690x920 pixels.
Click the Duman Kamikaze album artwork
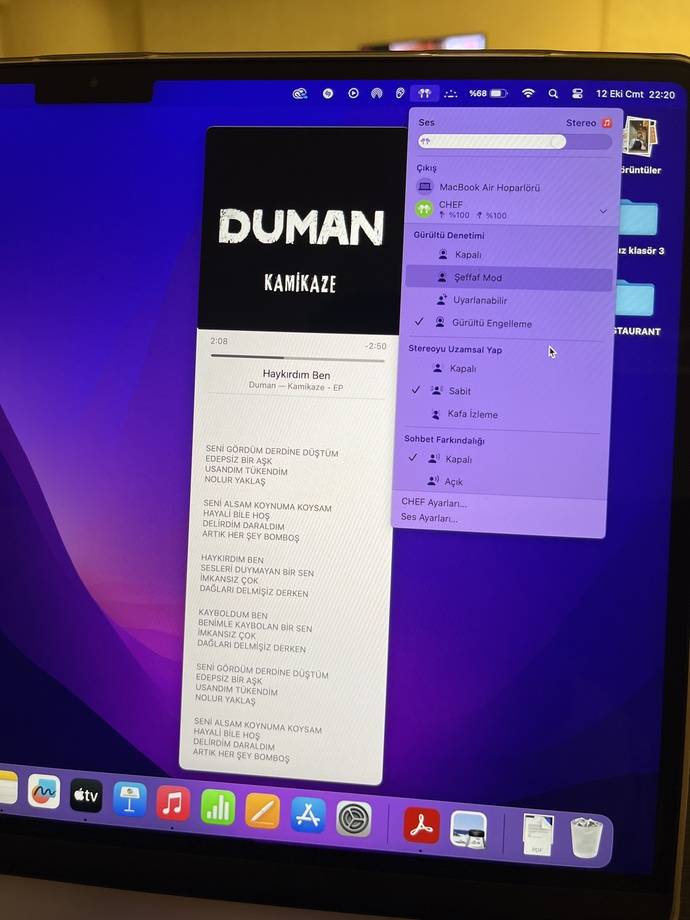[303, 229]
